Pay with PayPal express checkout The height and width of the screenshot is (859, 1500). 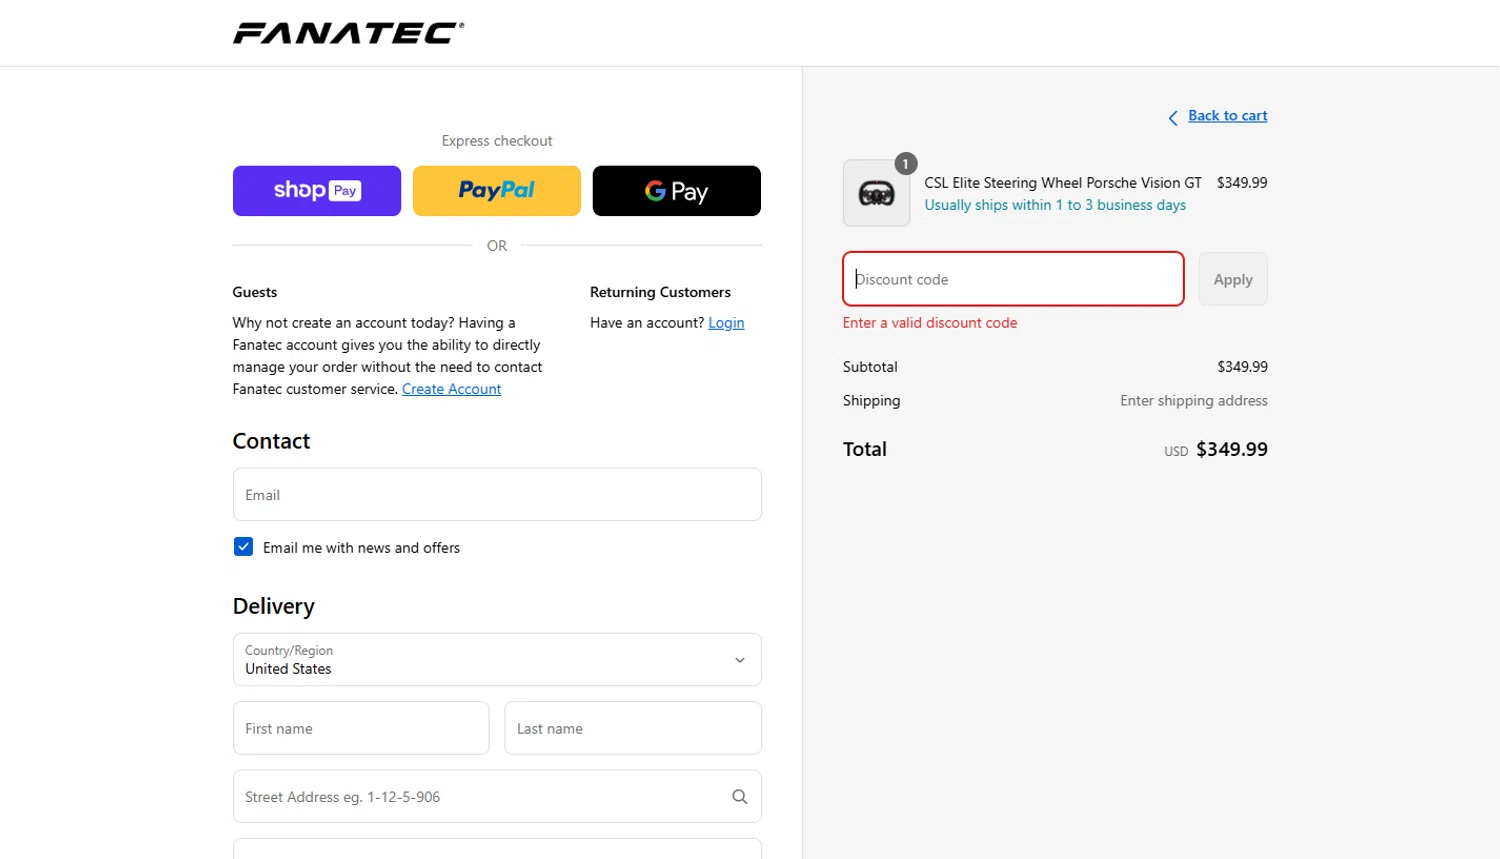coord(497,191)
